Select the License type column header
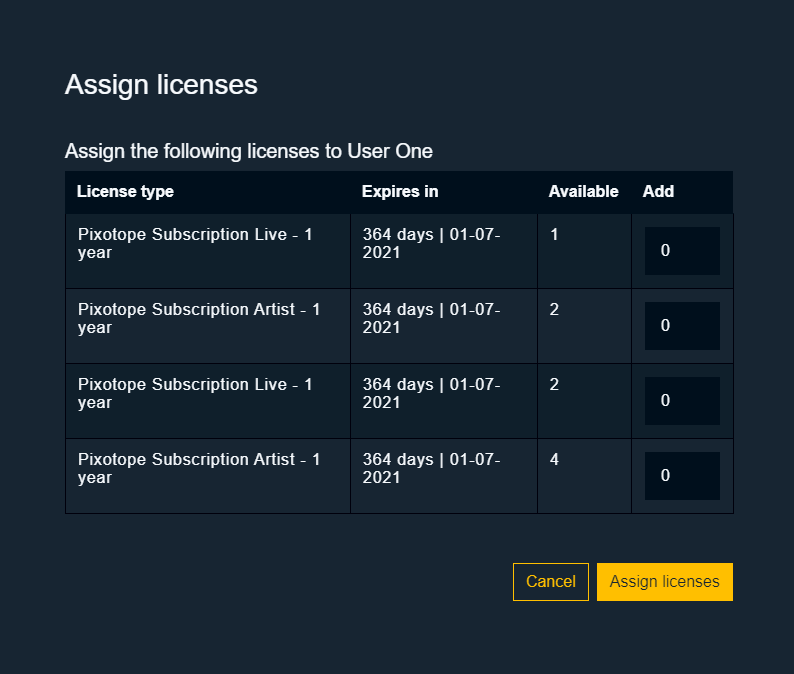 click(125, 191)
